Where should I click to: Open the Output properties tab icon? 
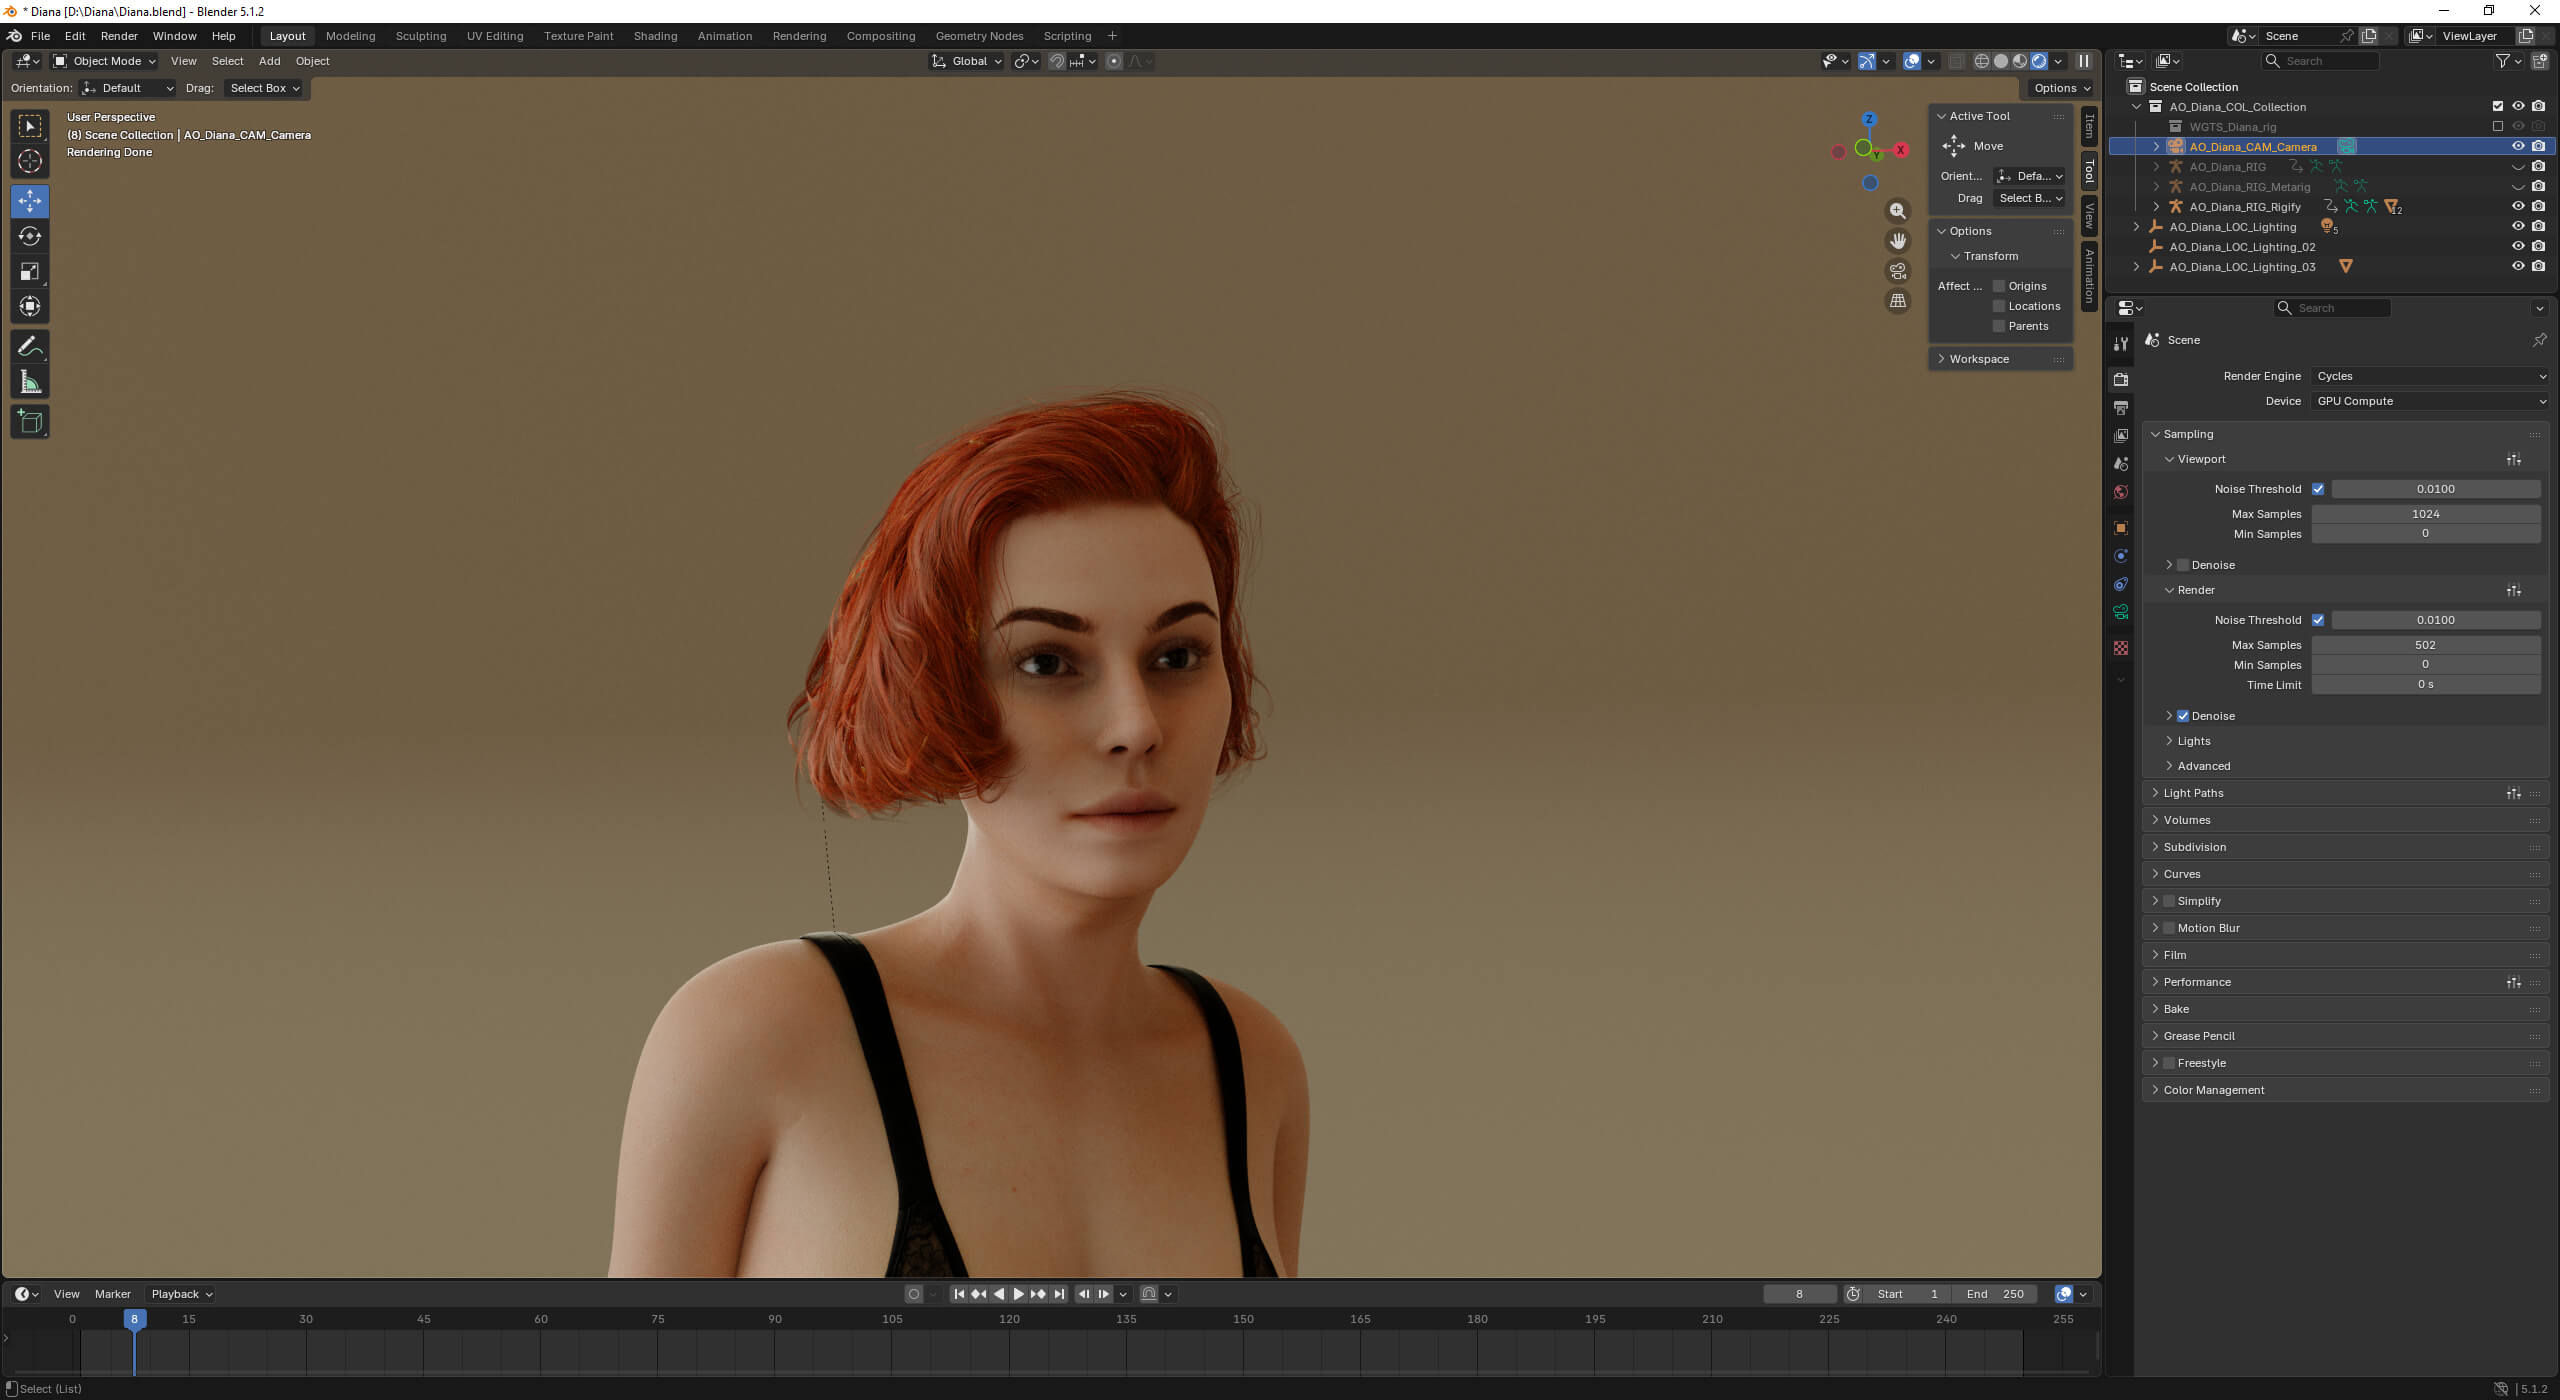coord(2121,408)
